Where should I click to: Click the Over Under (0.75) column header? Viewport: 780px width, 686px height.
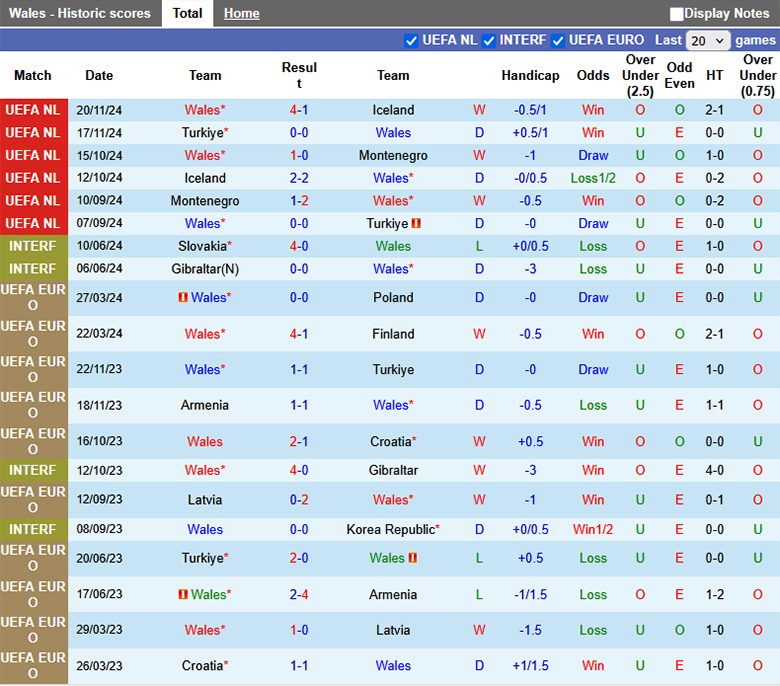[x=758, y=76]
